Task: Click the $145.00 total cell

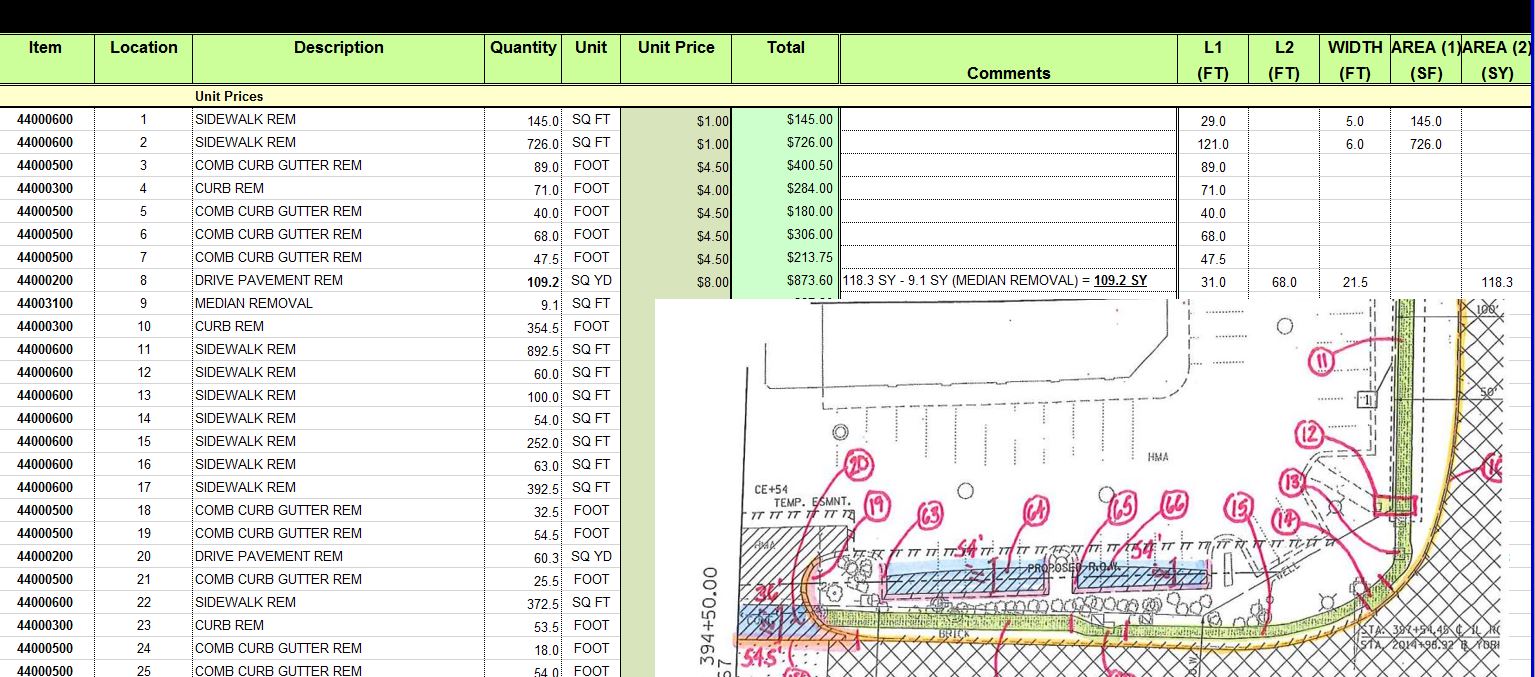Action: [785, 119]
